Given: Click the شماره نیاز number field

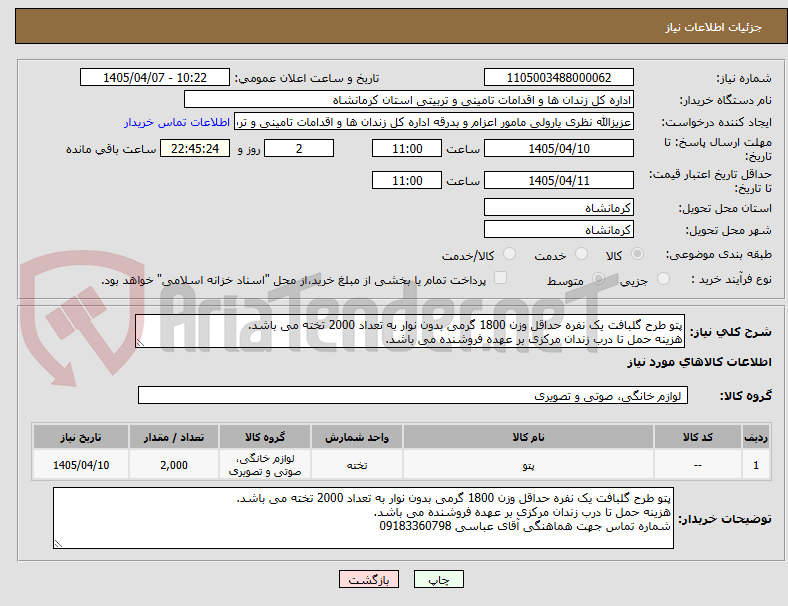Looking at the screenshot, I should 559,78.
